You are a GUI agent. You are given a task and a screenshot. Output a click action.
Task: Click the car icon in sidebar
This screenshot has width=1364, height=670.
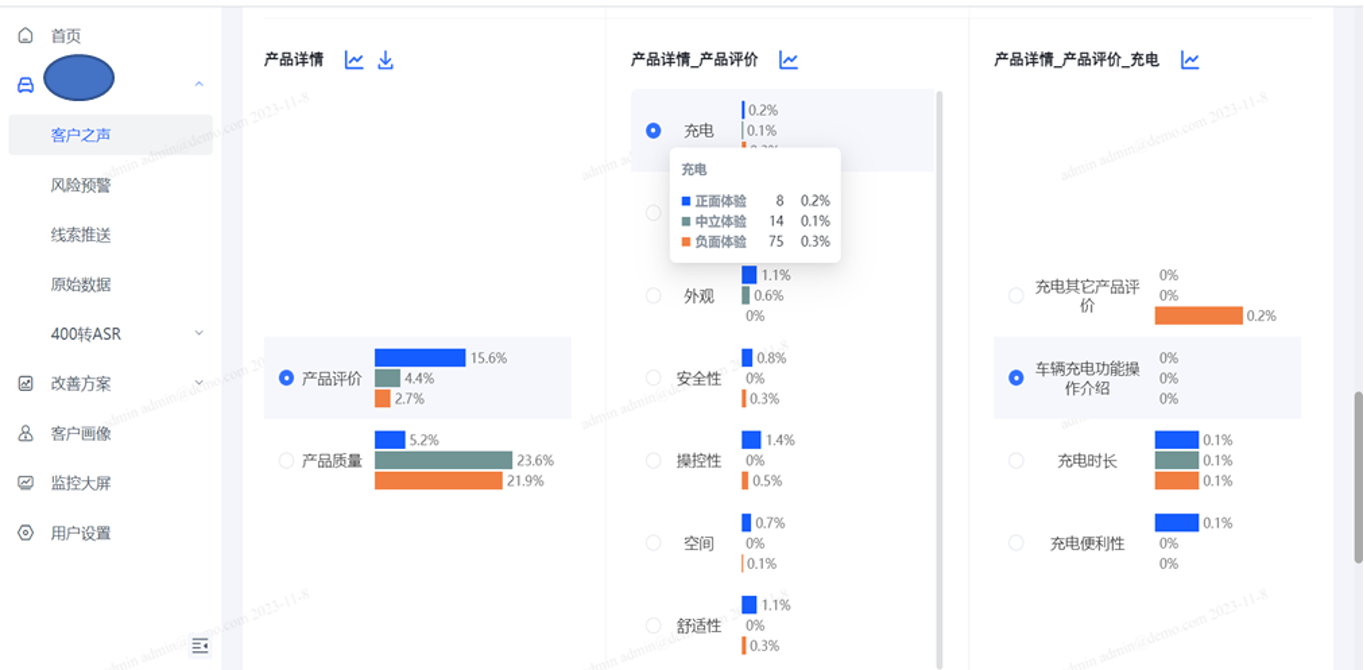point(26,85)
